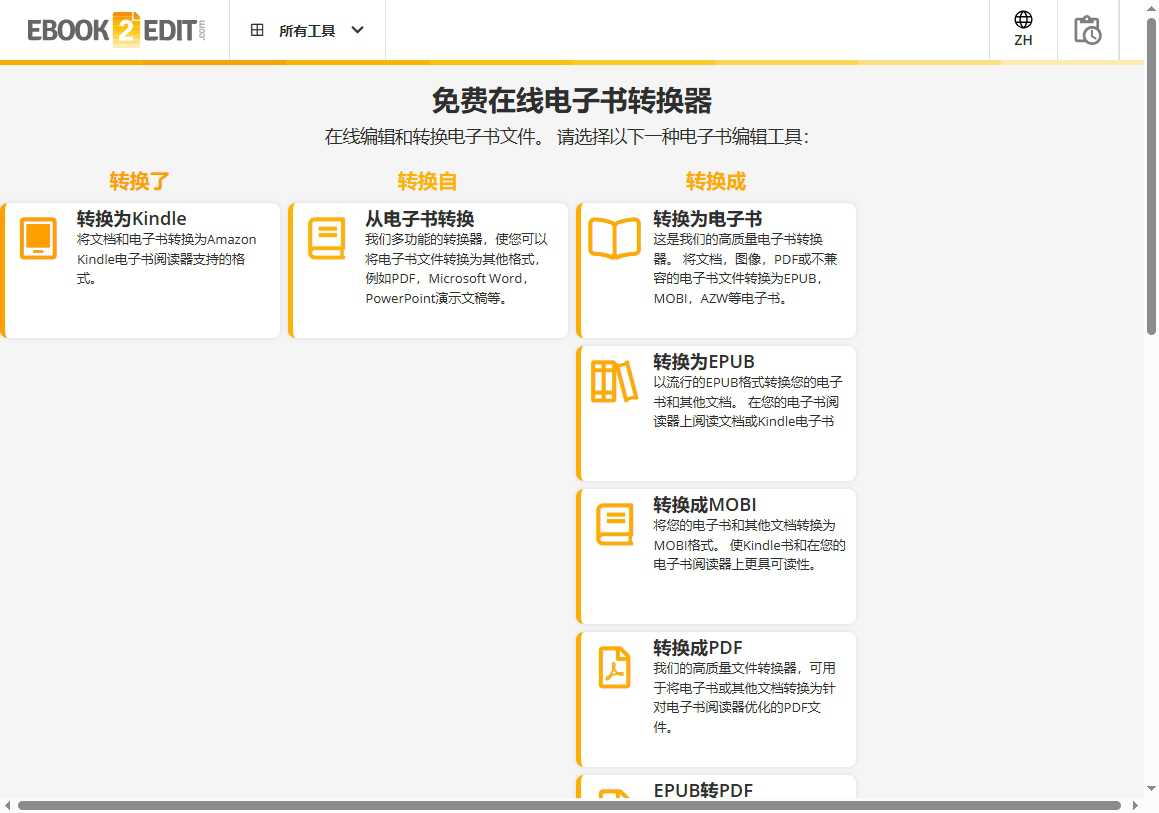Click the open-book icon for 转换为电子书
Viewport: 1159px width, 813px height.
(614, 238)
